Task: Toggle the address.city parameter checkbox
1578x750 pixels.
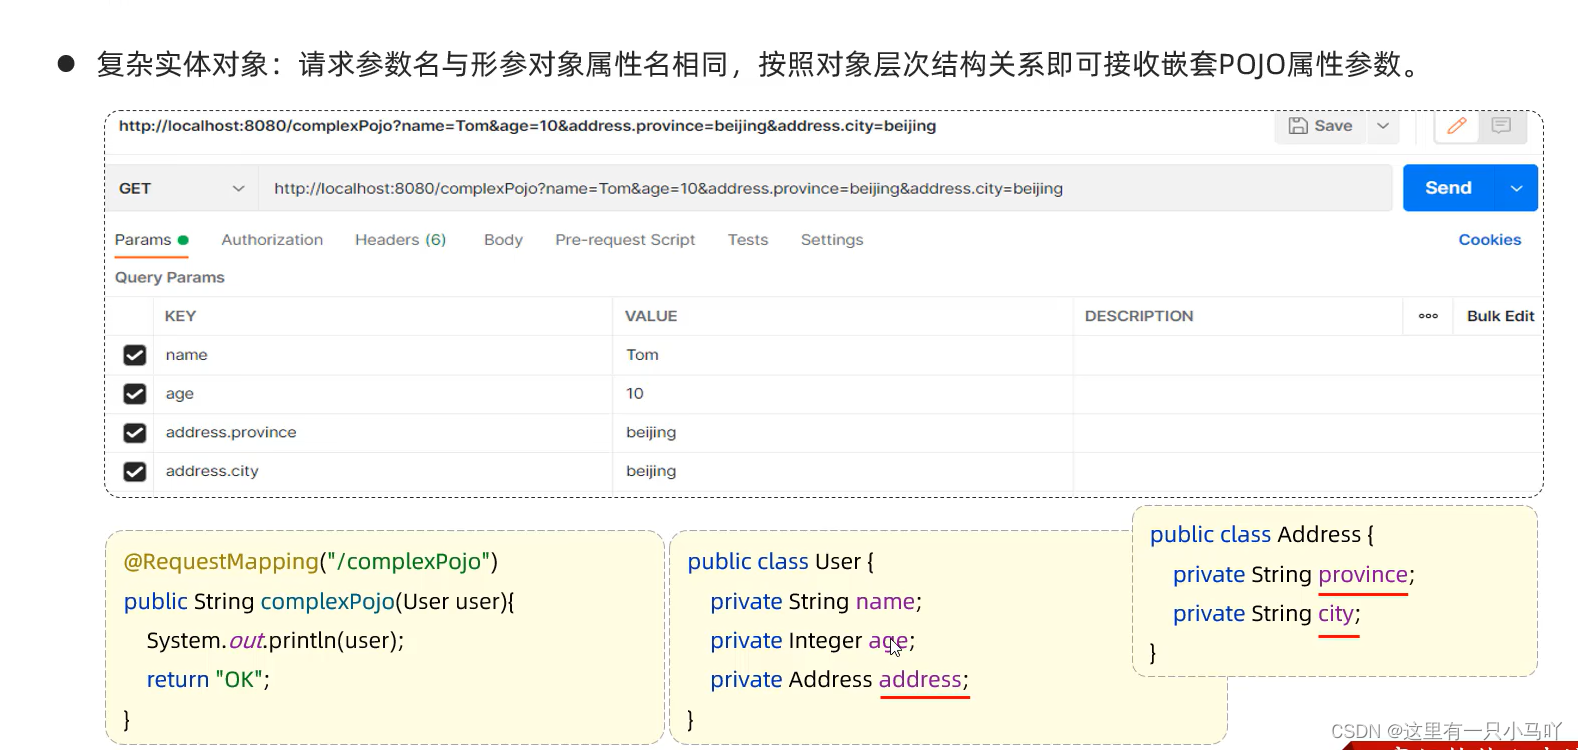Action: (x=135, y=471)
